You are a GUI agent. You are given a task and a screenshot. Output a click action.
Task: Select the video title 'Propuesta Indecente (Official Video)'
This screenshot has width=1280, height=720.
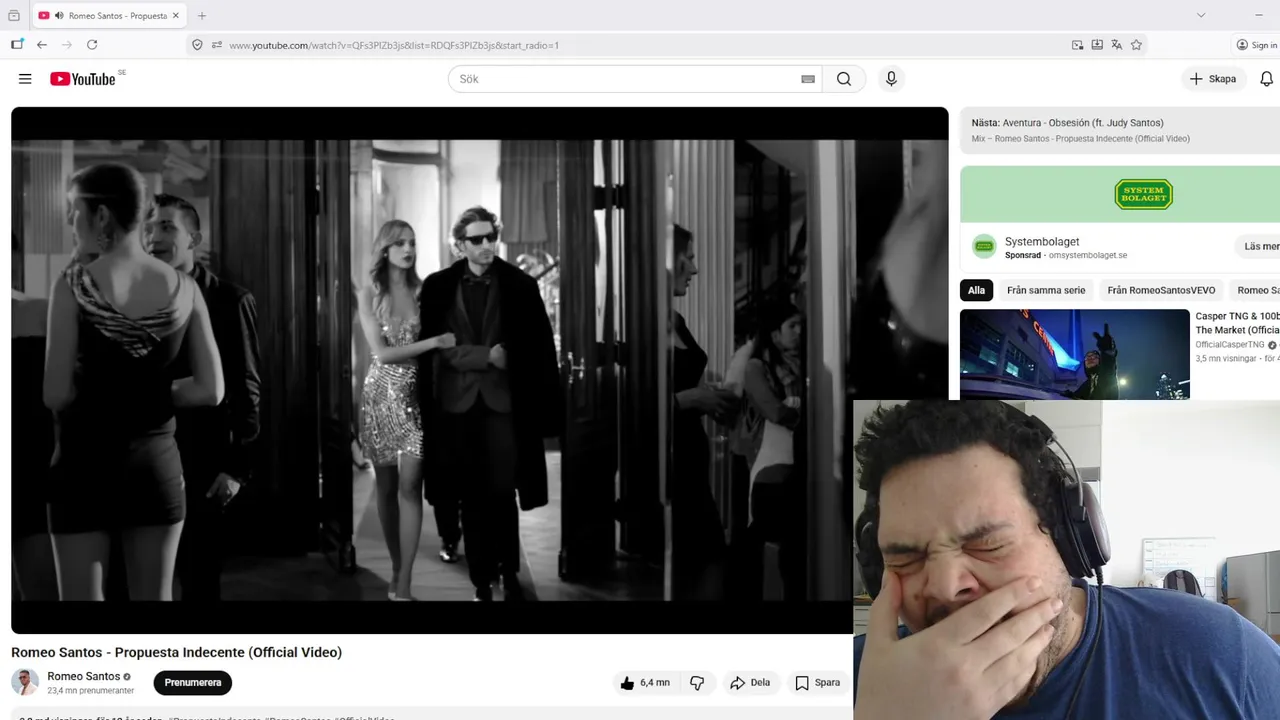(x=228, y=652)
